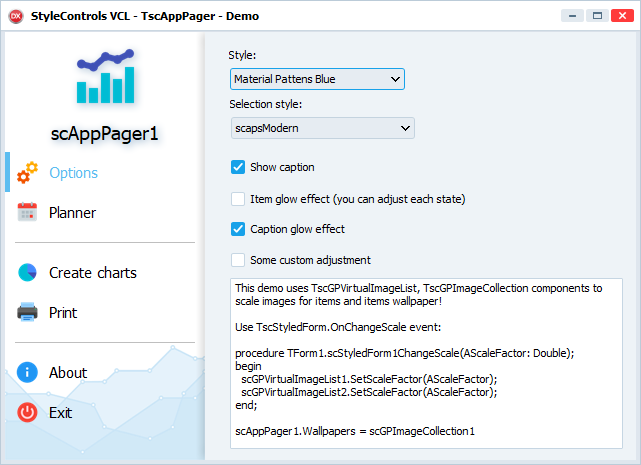Click the arrow of the Style combo box
641x465 pixels.
click(x=395, y=79)
